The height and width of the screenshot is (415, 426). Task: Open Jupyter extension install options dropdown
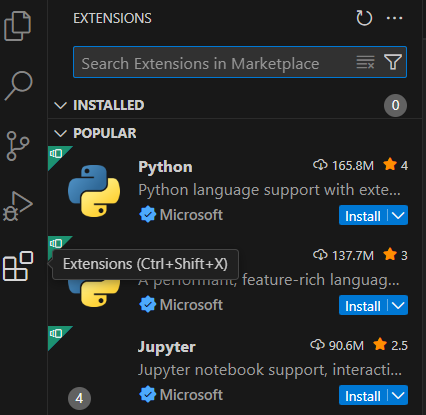point(398,395)
